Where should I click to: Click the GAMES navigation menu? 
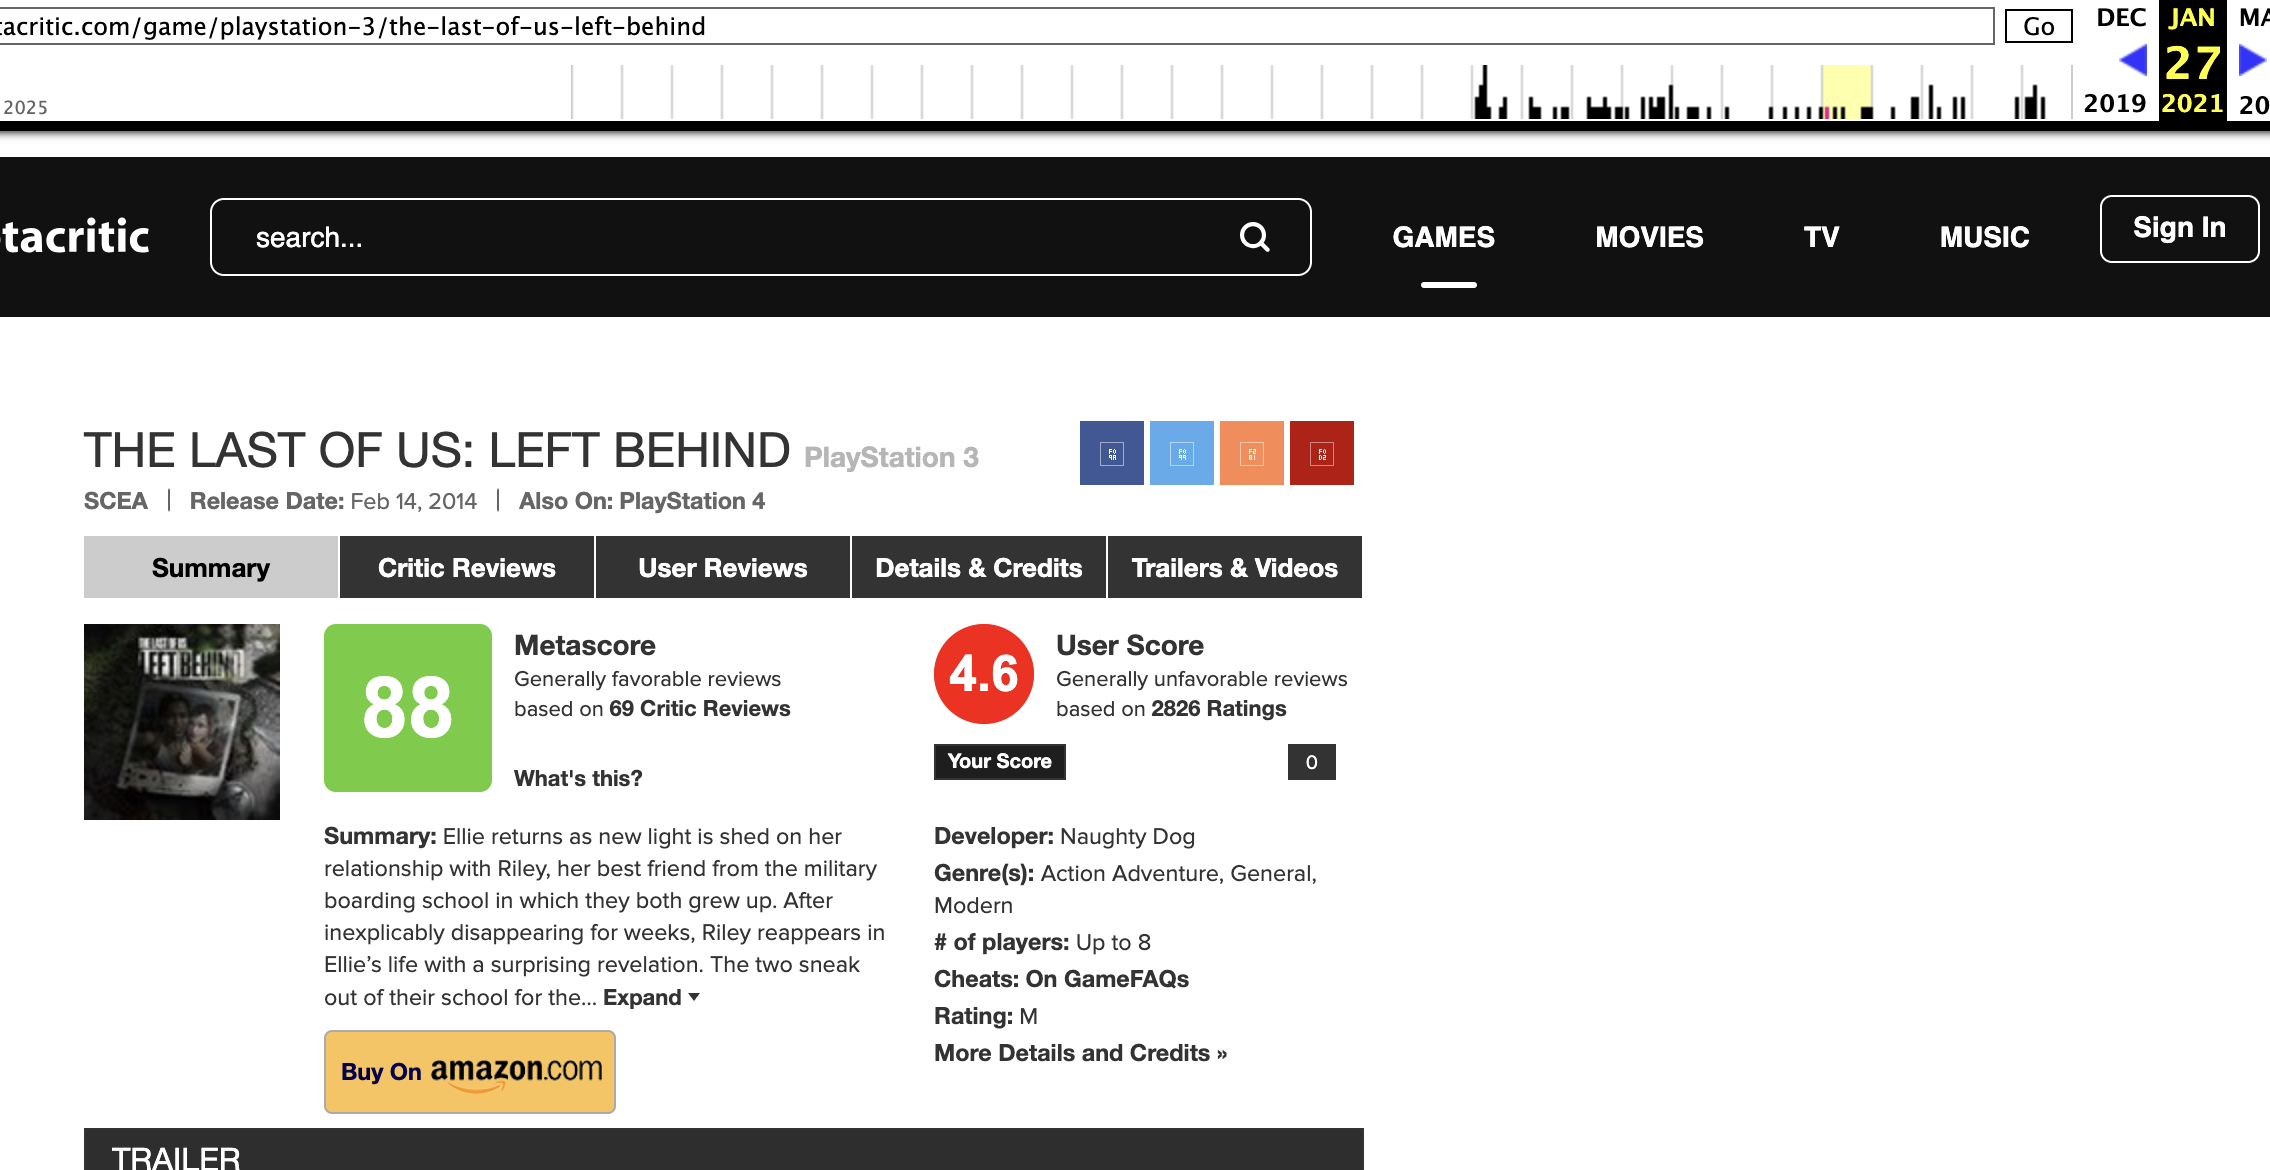point(1443,238)
